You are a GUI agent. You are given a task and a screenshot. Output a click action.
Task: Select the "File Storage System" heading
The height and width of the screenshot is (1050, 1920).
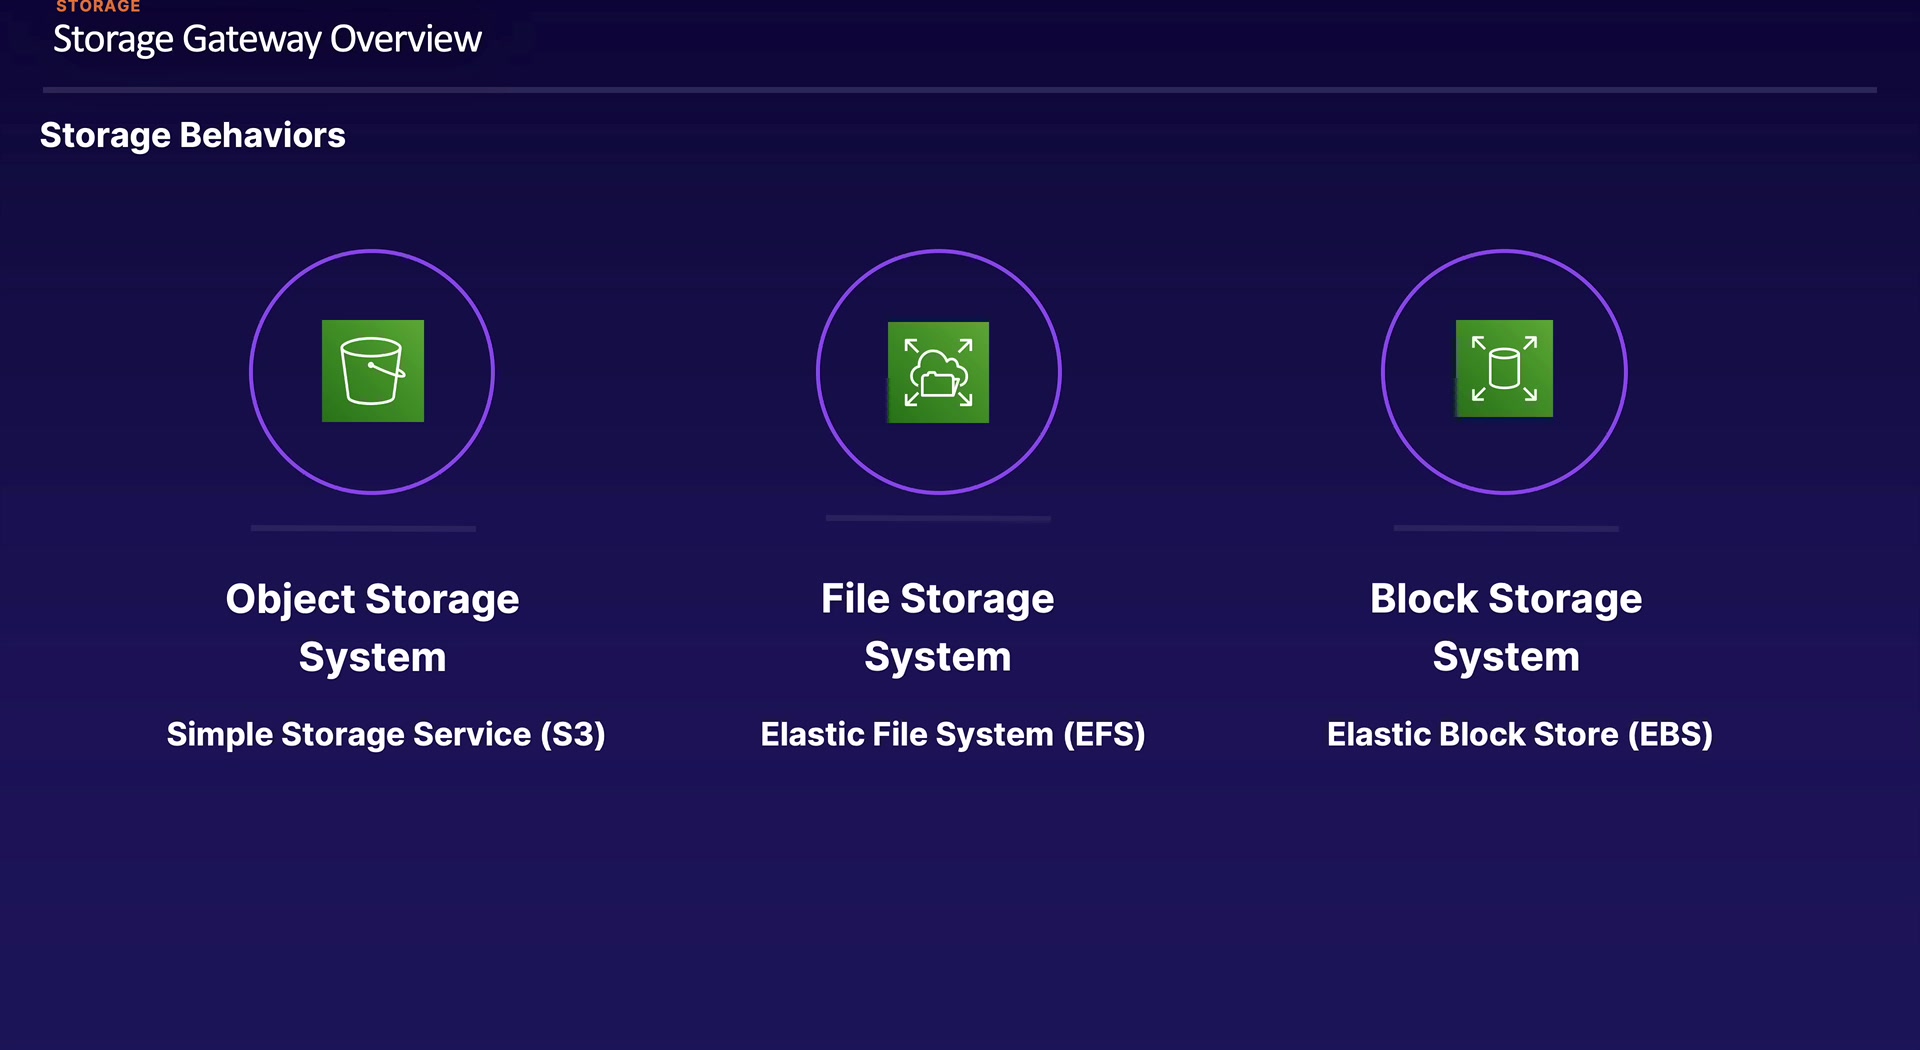coord(938,627)
